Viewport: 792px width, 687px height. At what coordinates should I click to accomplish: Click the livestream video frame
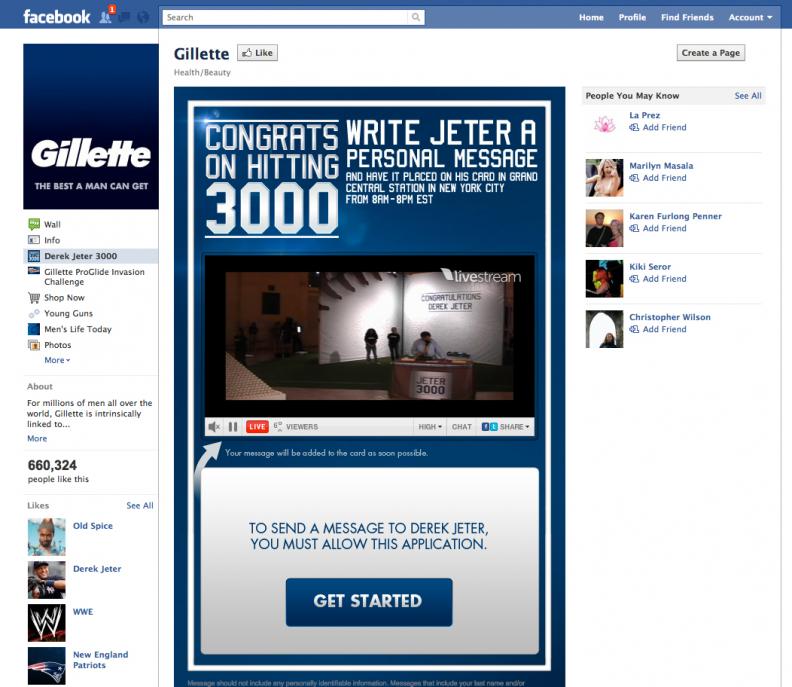coord(369,336)
